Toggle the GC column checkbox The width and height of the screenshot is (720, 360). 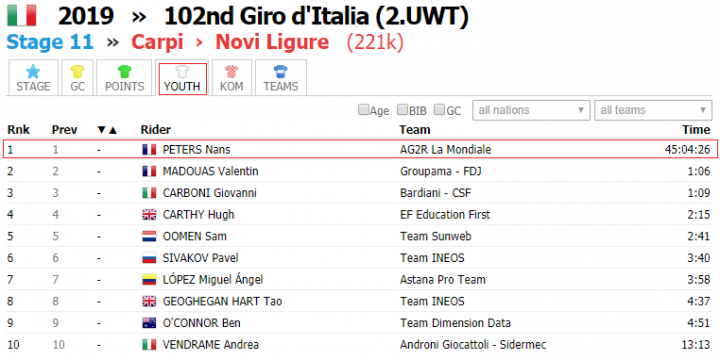click(439, 110)
